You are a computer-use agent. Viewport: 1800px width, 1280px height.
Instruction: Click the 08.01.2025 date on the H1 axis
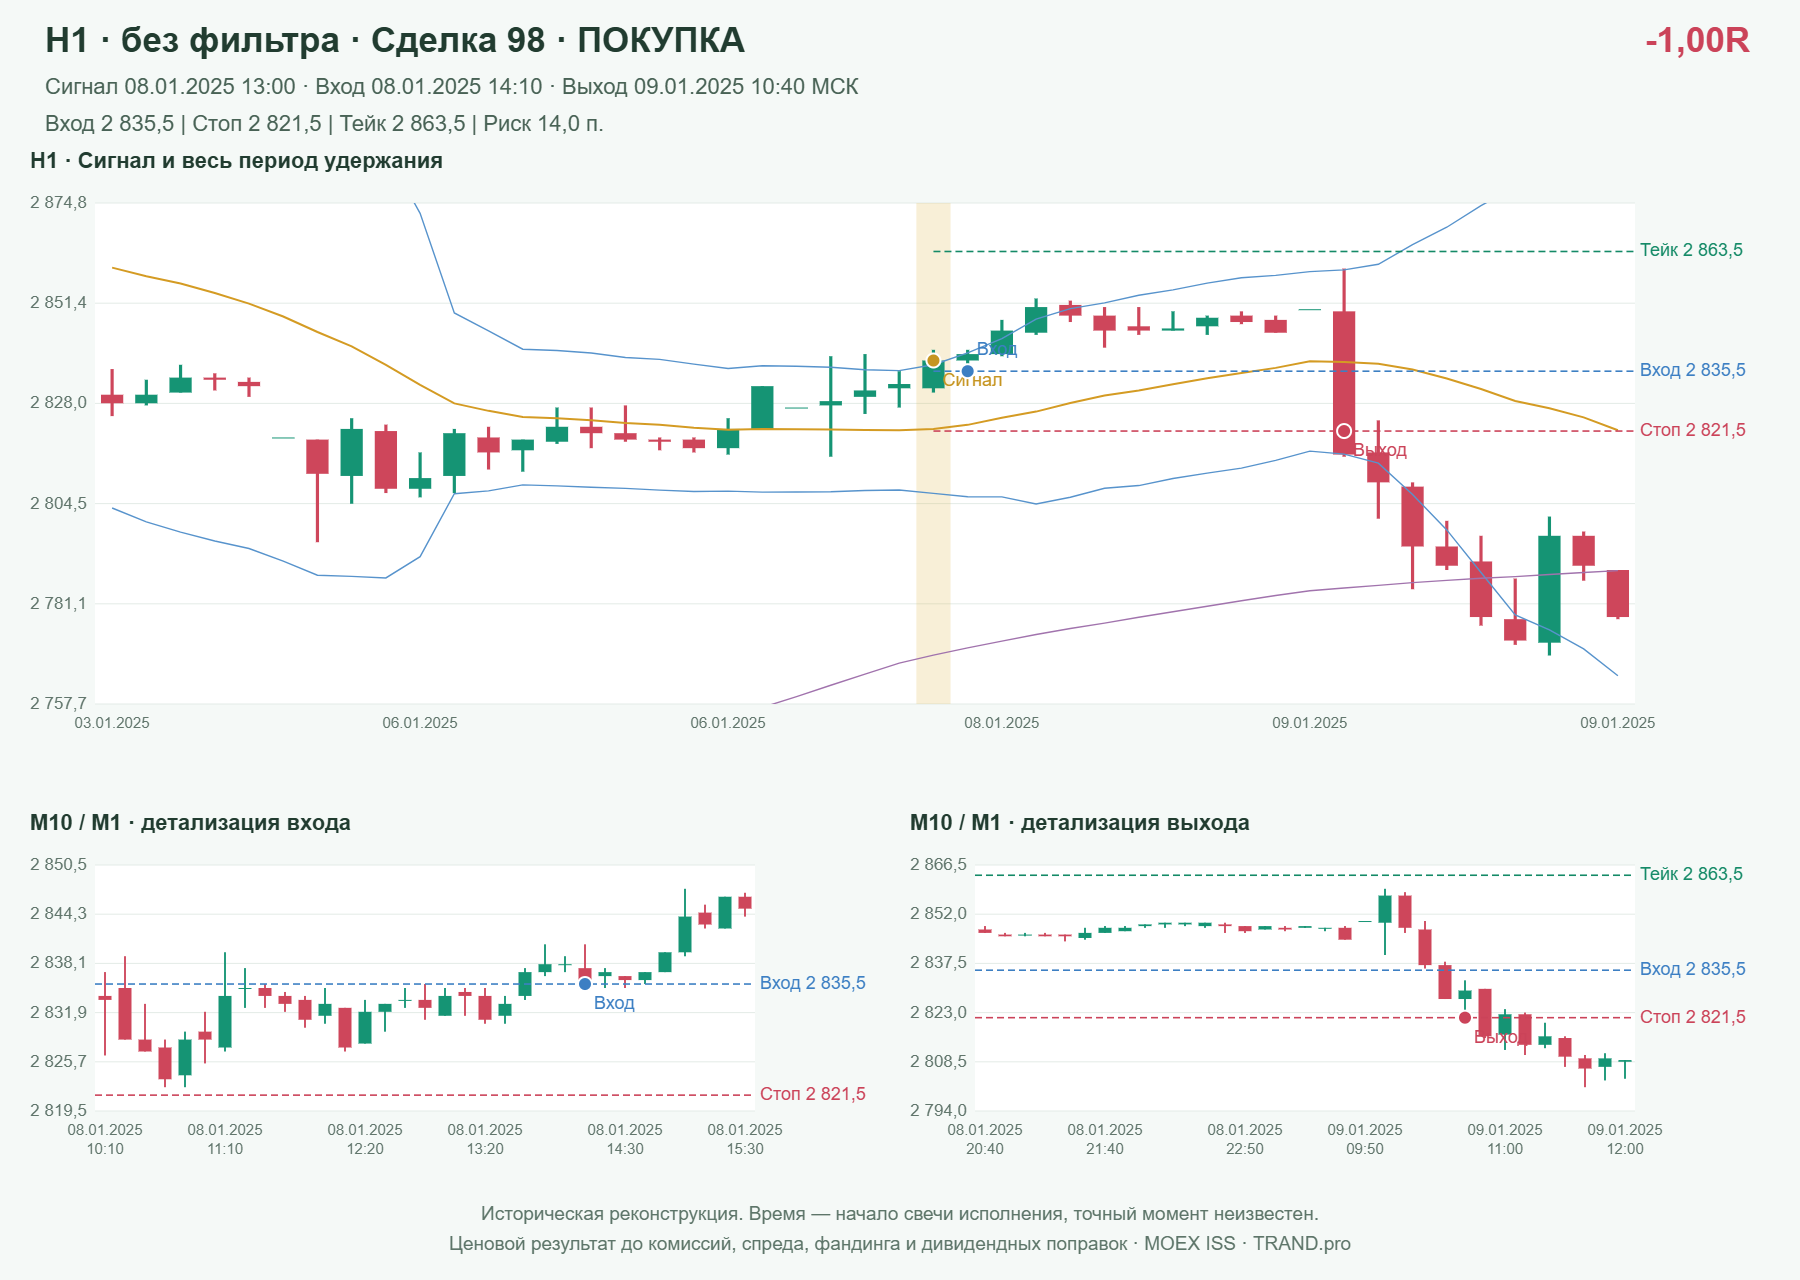tap(1001, 723)
